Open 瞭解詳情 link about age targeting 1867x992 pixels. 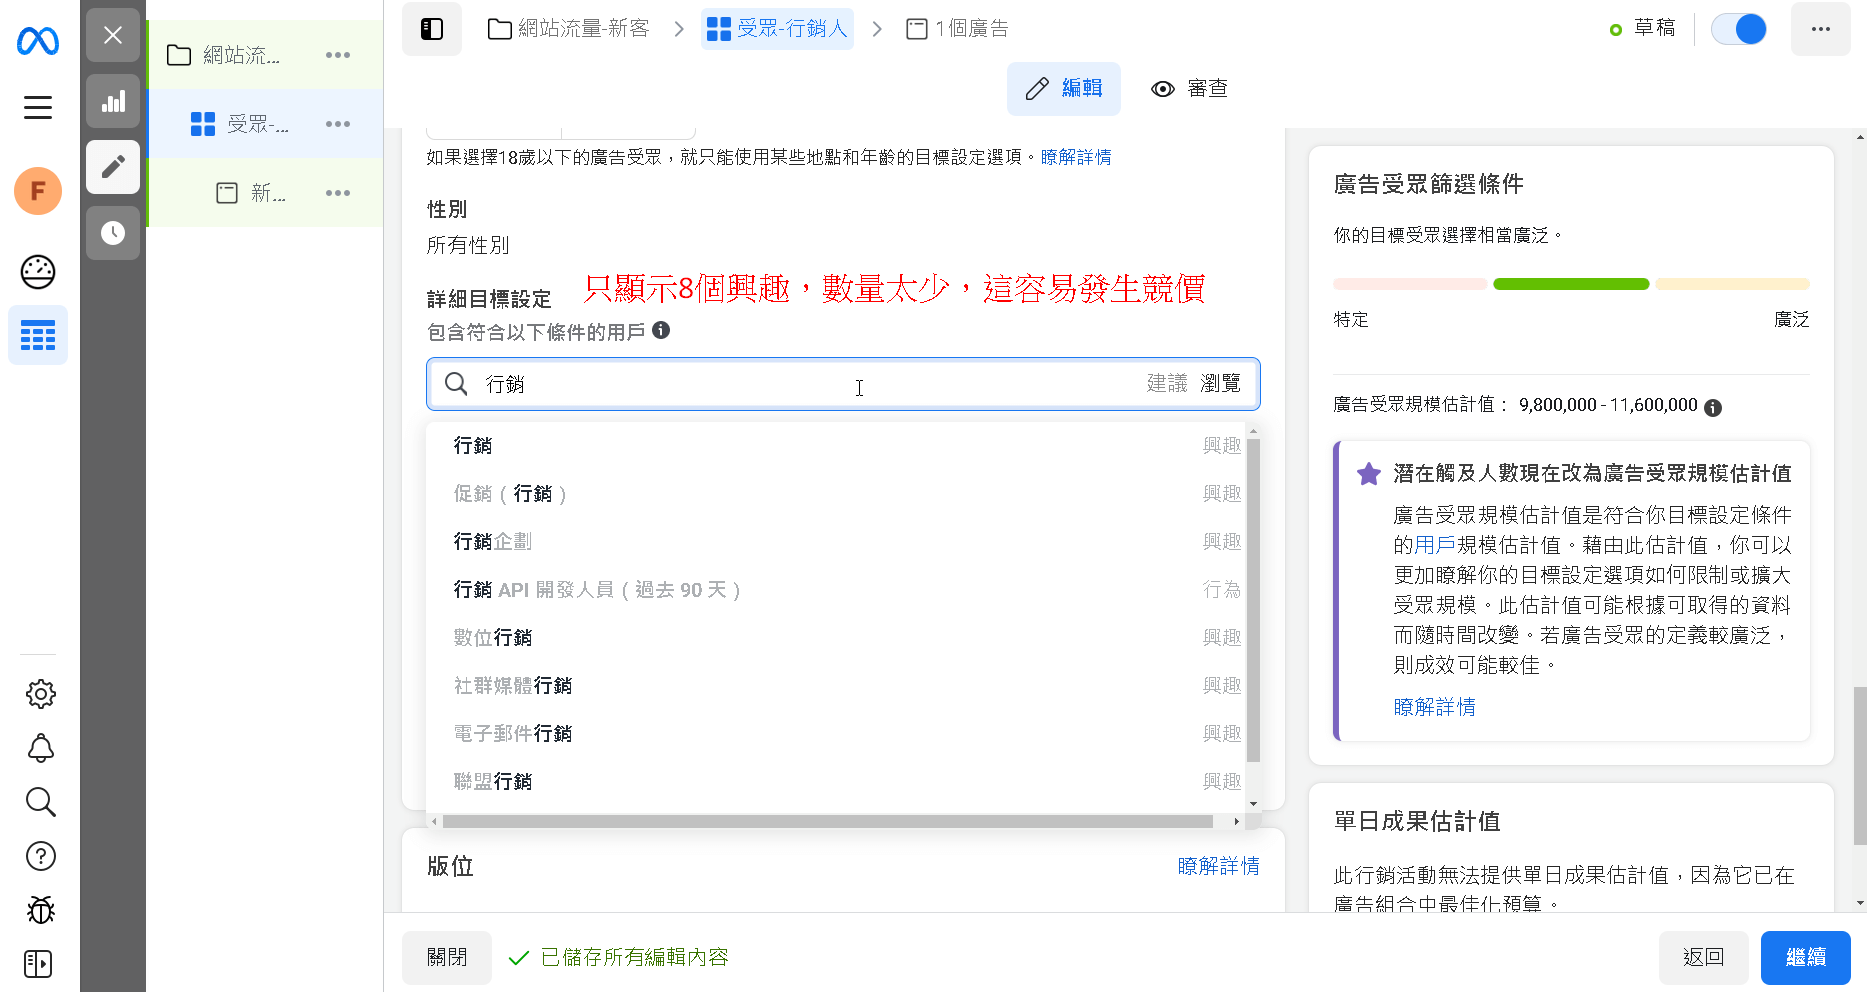tap(1076, 157)
